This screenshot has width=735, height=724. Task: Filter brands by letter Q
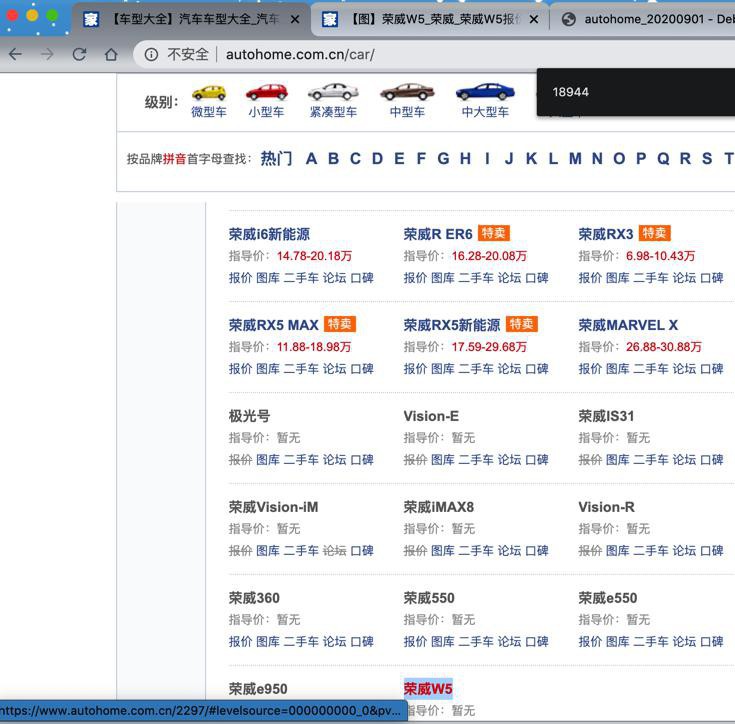(x=663, y=159)
